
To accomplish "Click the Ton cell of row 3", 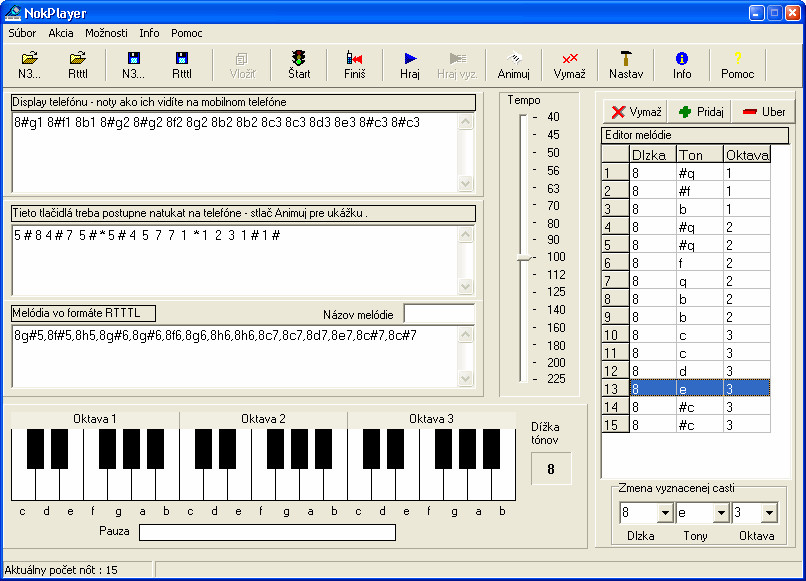I will (x=700, y=209).
